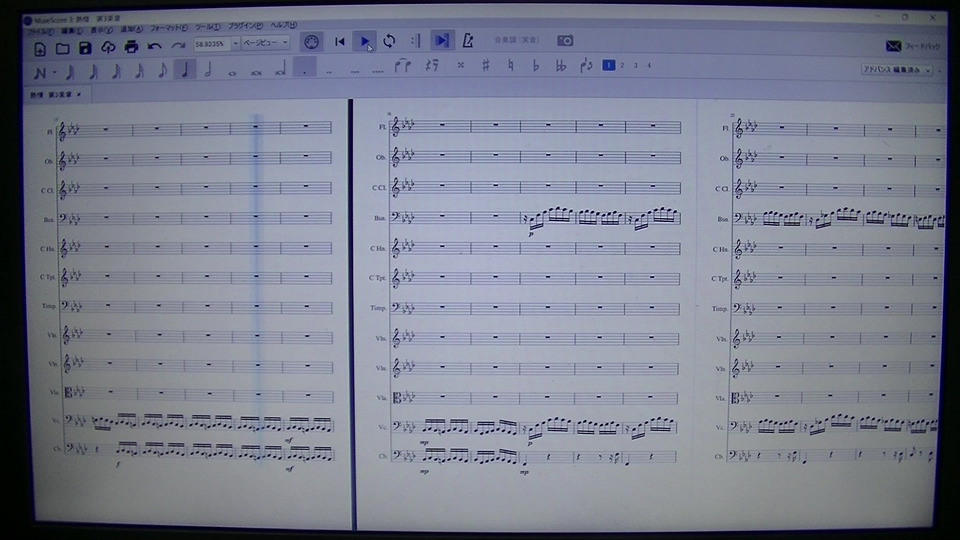Open the フォーマット menu
960x540 pixels.
click(168, 28)
